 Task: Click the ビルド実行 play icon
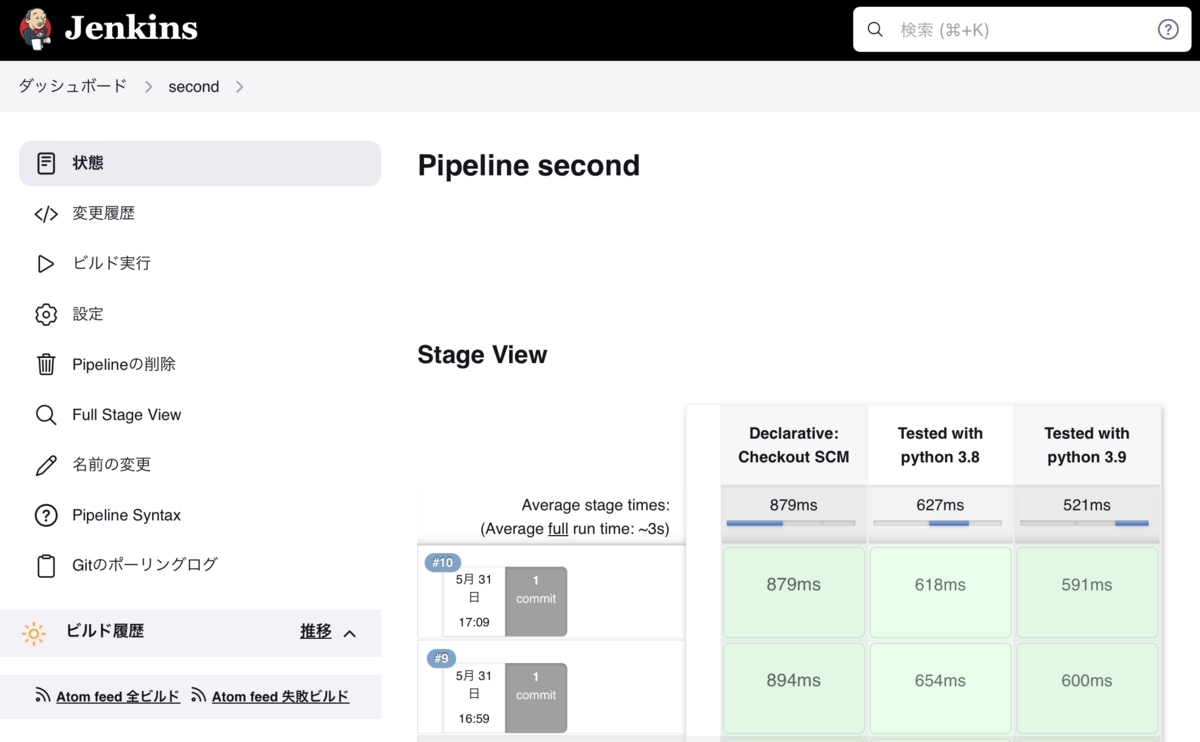(x=46, y=264)
